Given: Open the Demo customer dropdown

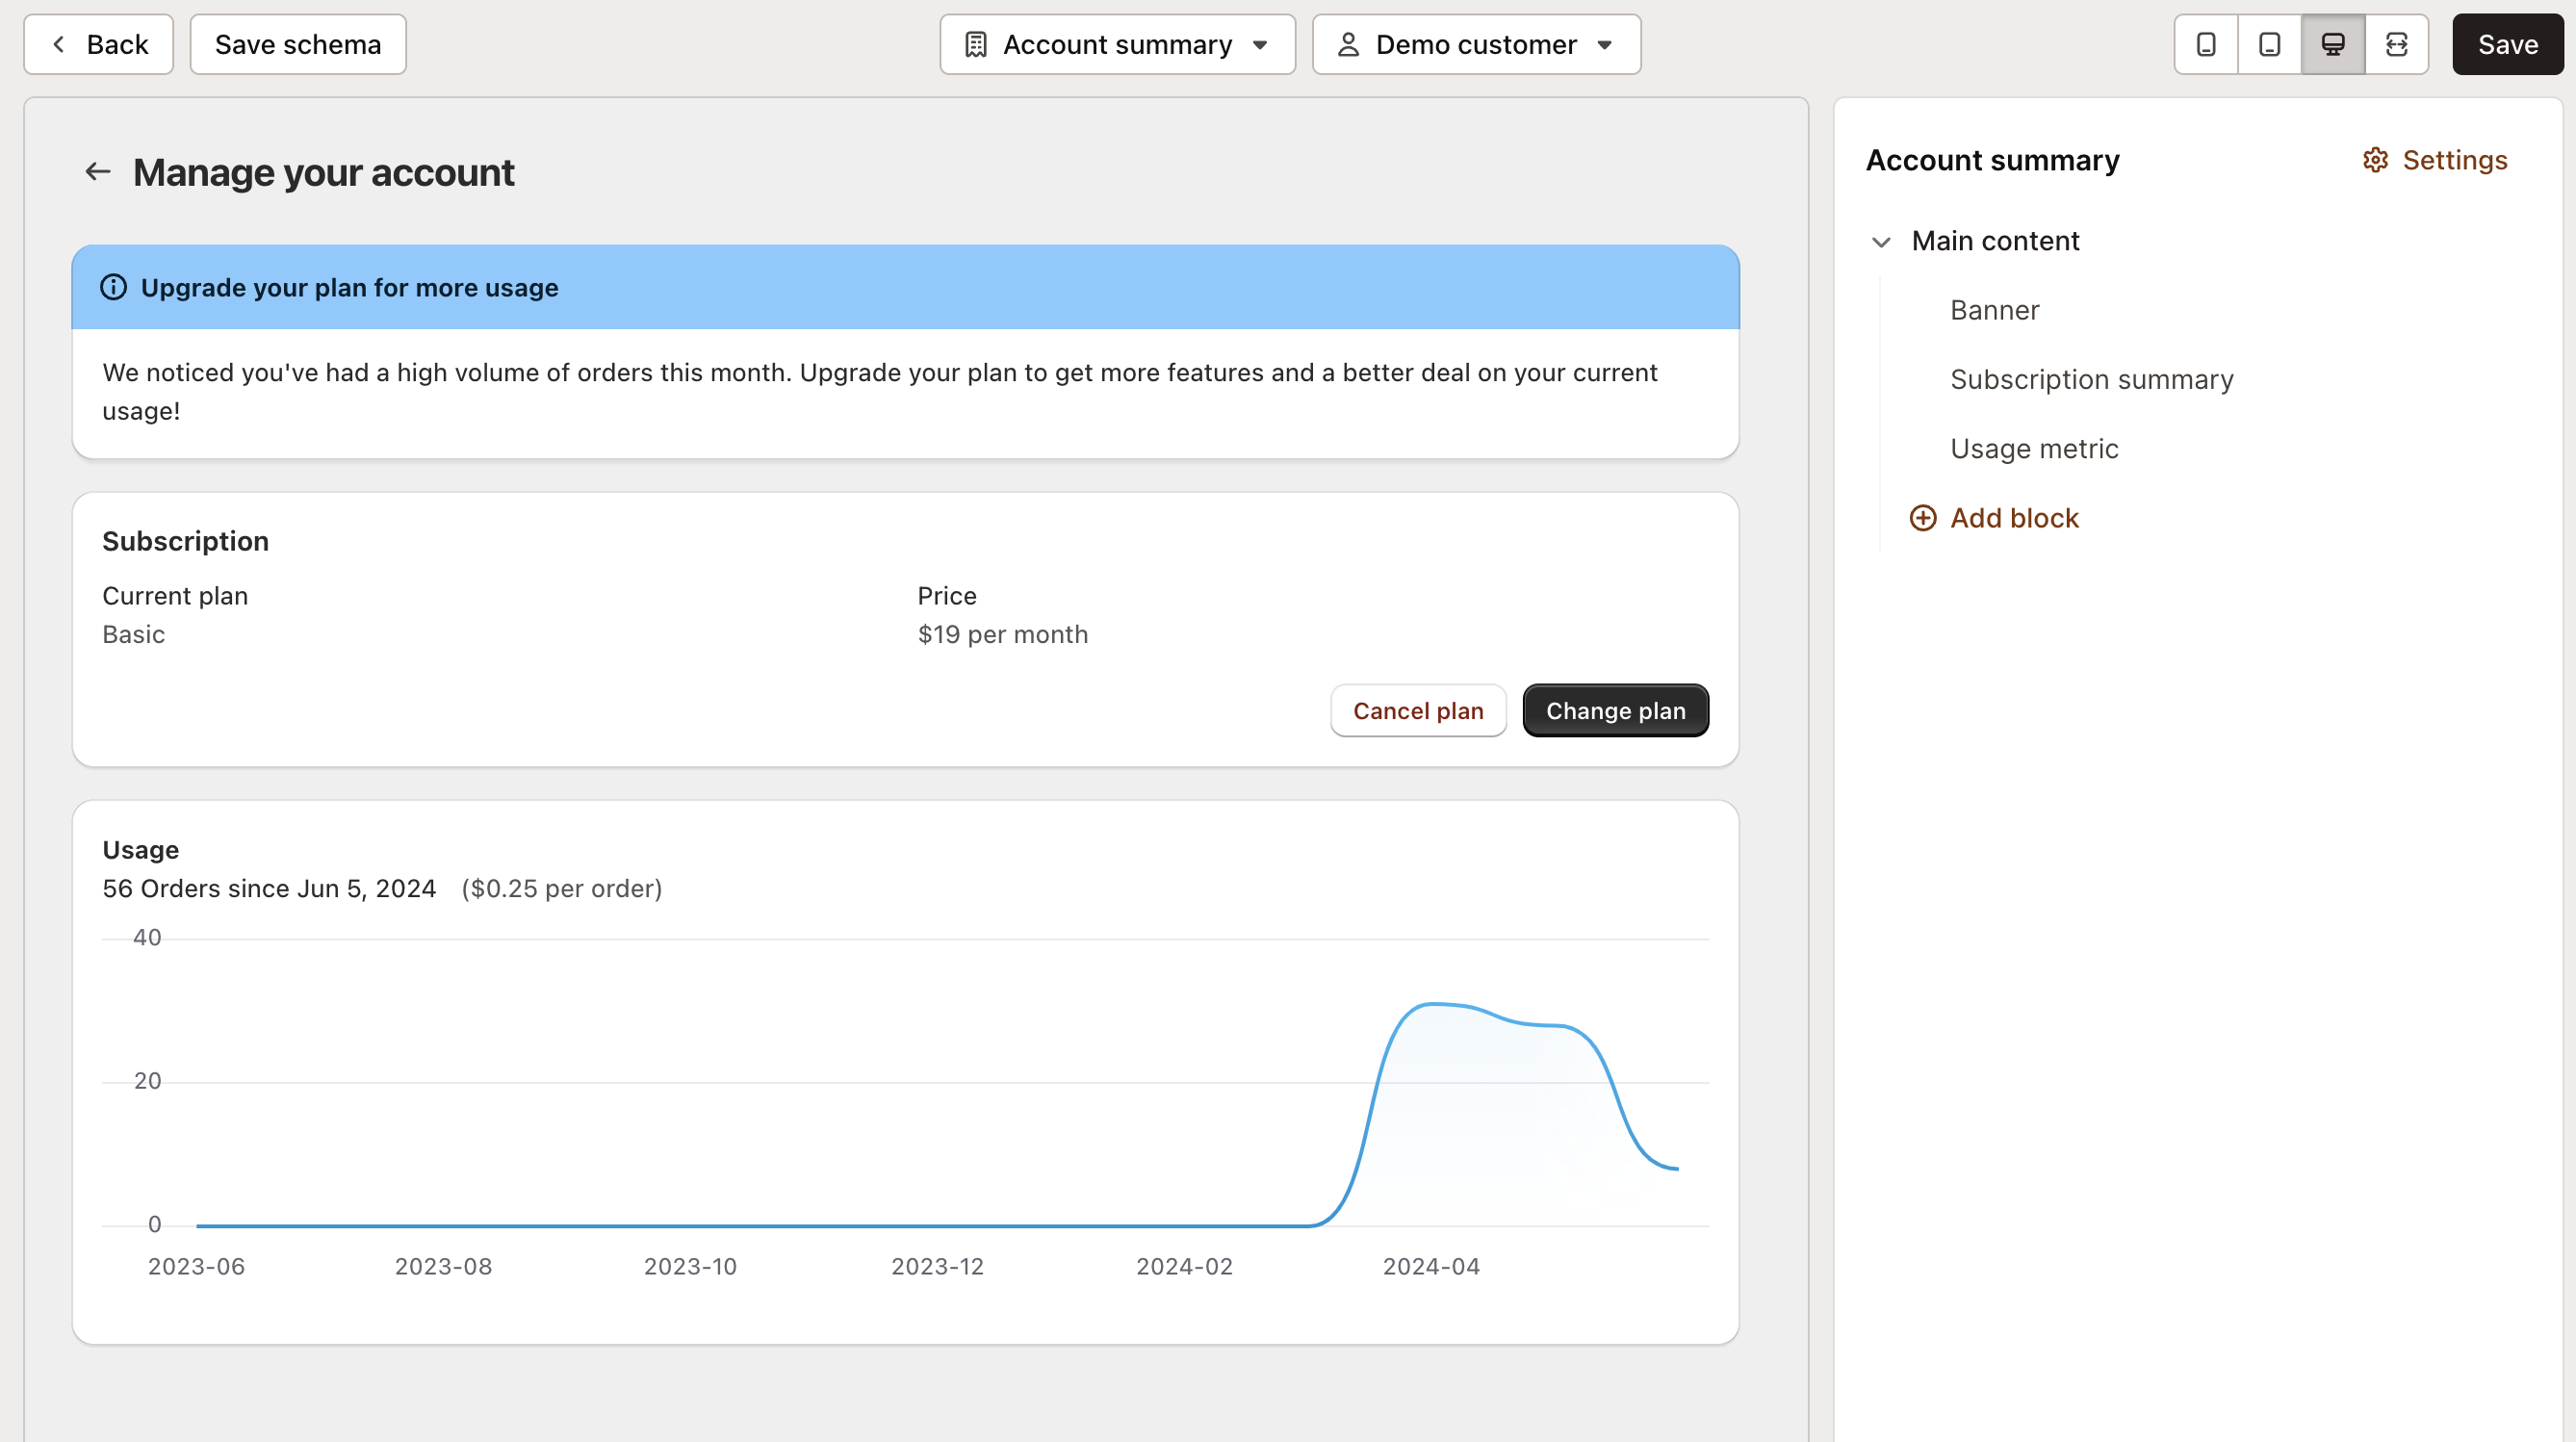Looking at the screenshot, I should coord(1476,44).
